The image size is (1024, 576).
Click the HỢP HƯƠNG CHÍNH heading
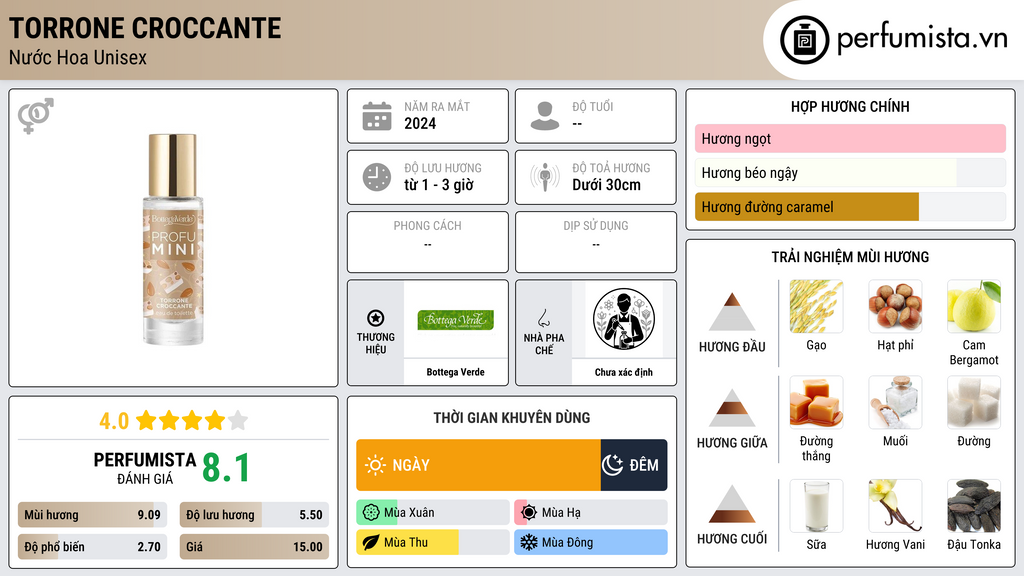coord(850,106)
